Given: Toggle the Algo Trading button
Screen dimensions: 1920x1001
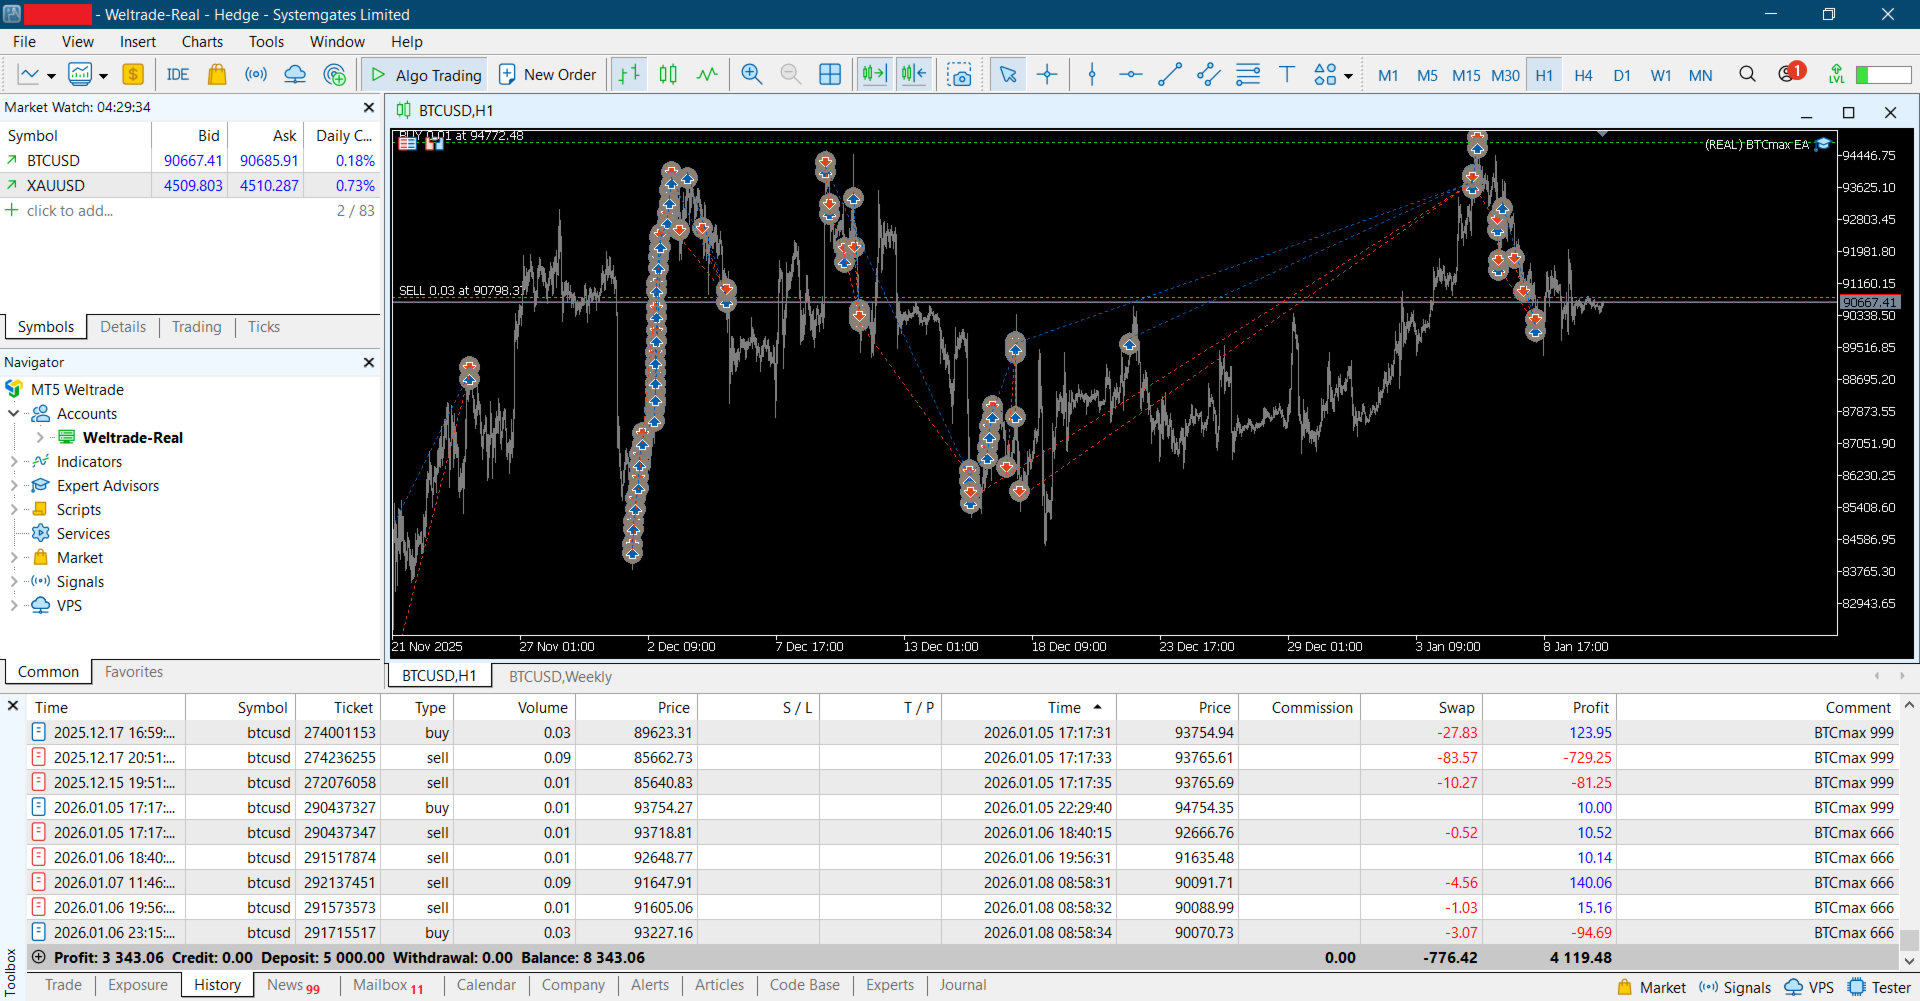Looking at the screenshot, I should coord(427,75).
